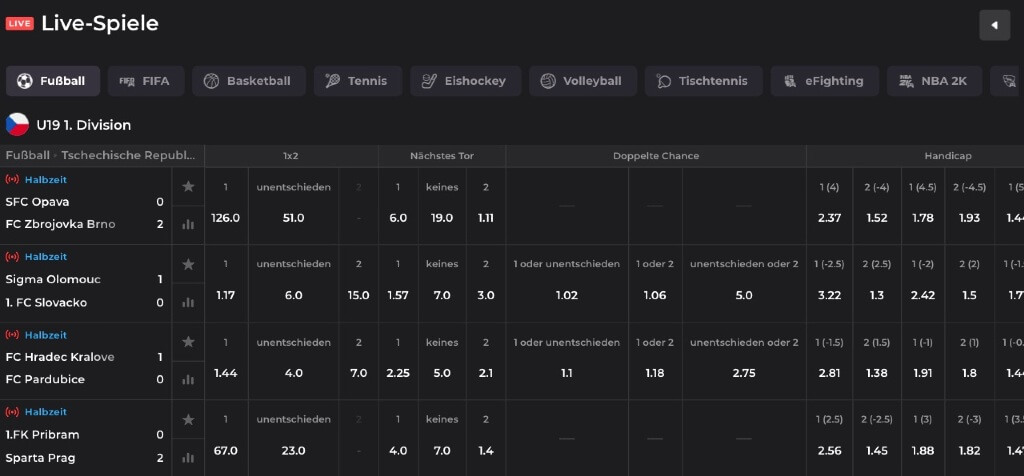Open statistics icon for SFC Opava match

pos(188,225)
